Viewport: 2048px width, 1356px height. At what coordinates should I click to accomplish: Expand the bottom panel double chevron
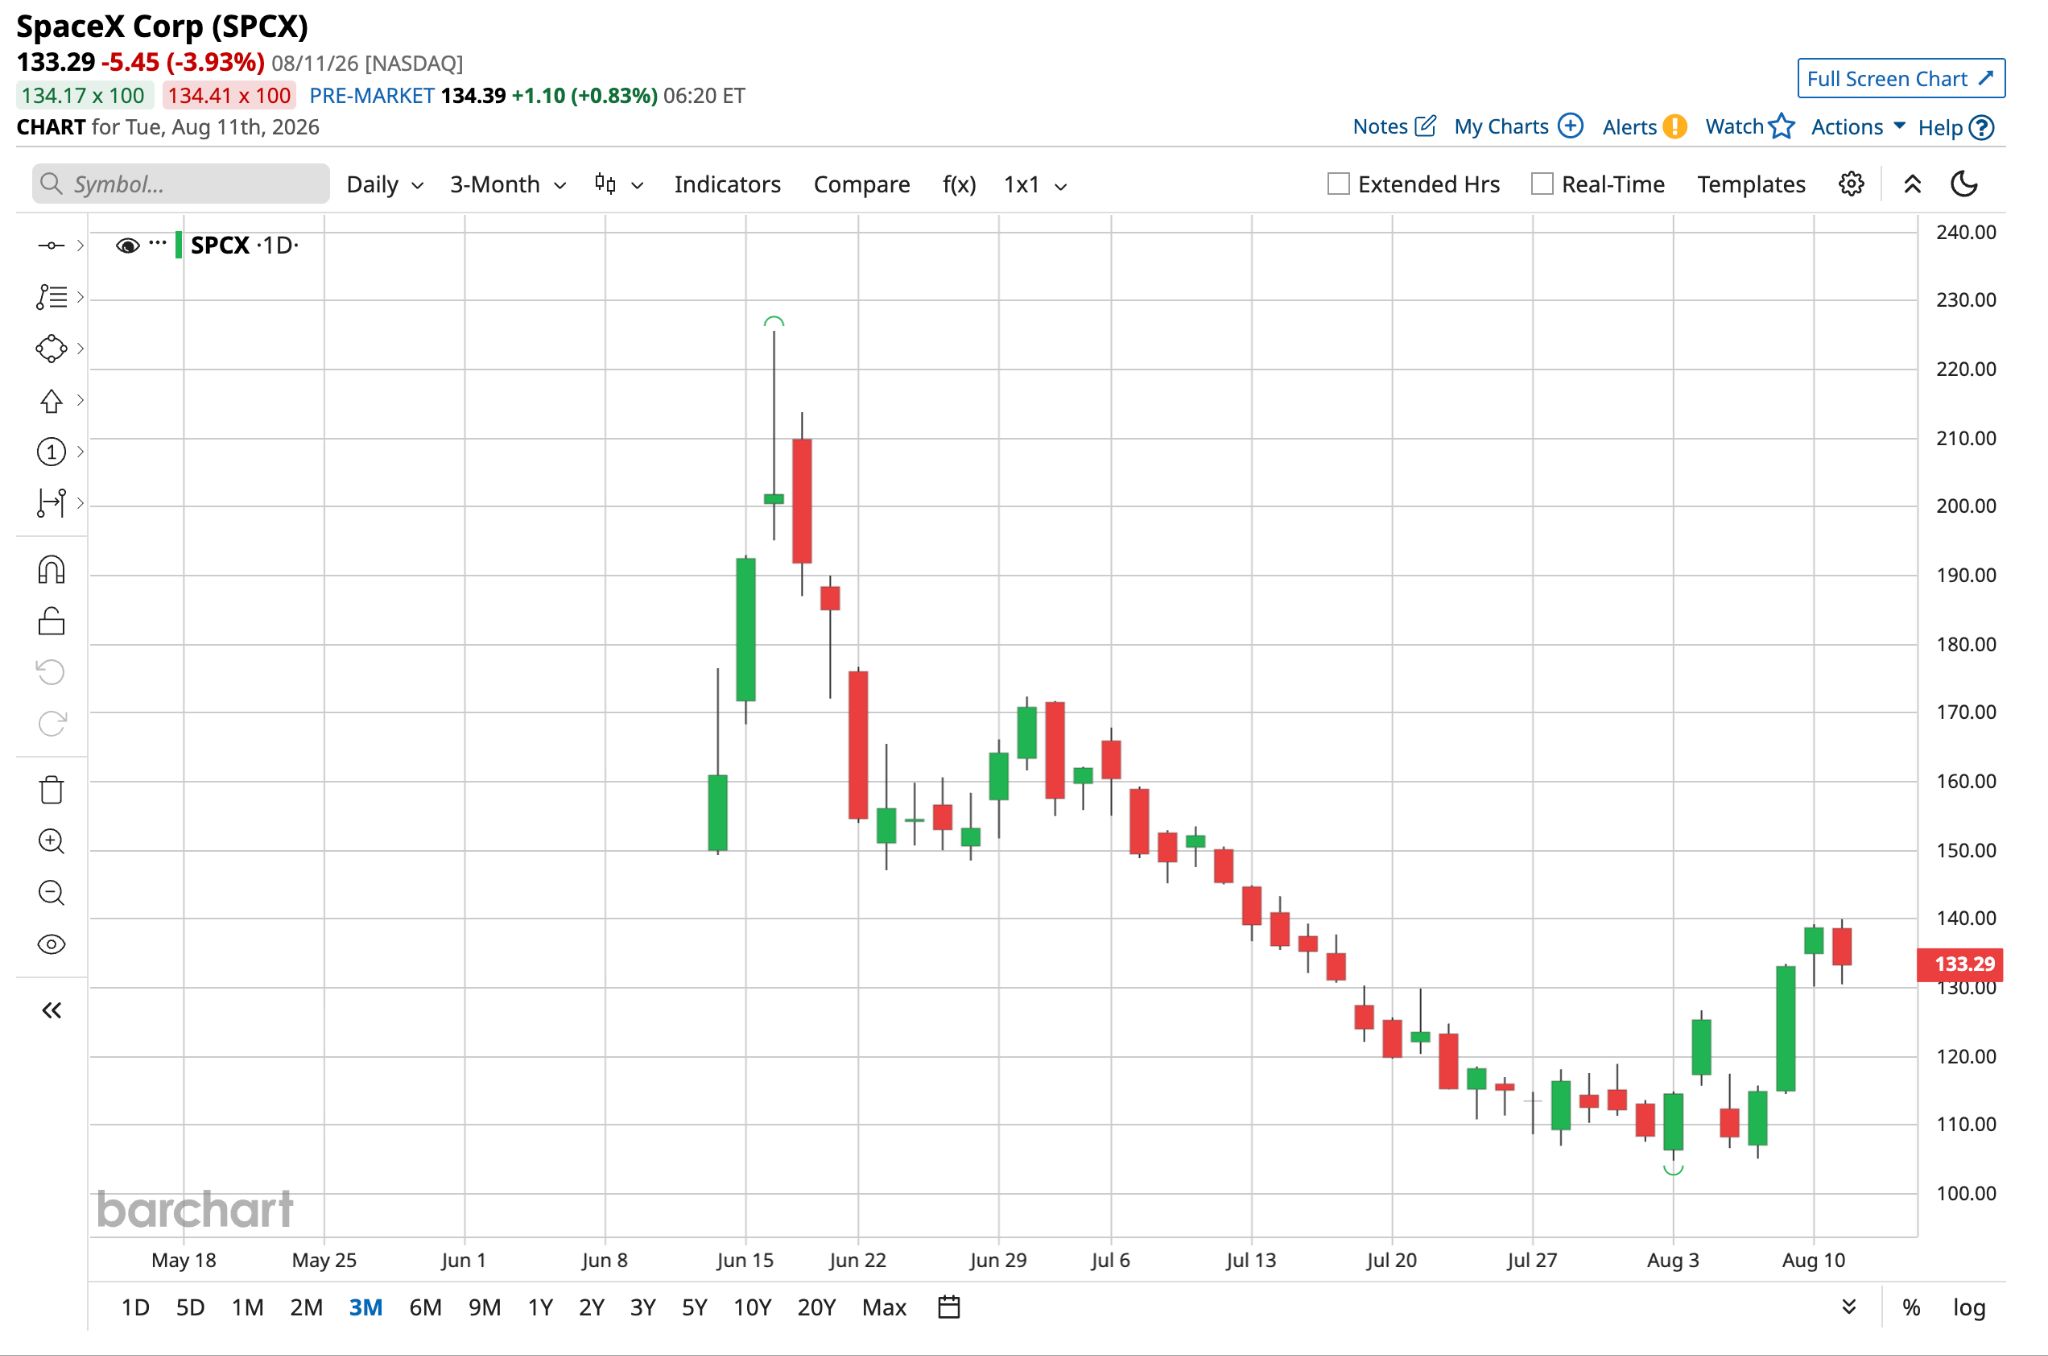1849,1307
